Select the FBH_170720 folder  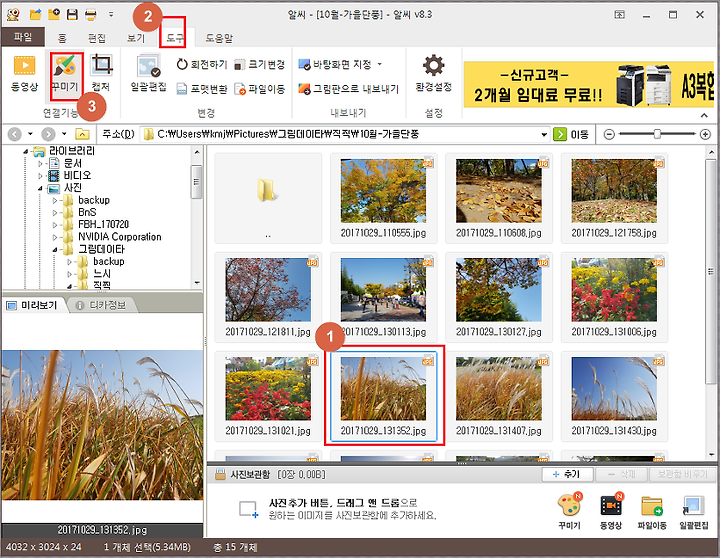(x=103, y=225)
